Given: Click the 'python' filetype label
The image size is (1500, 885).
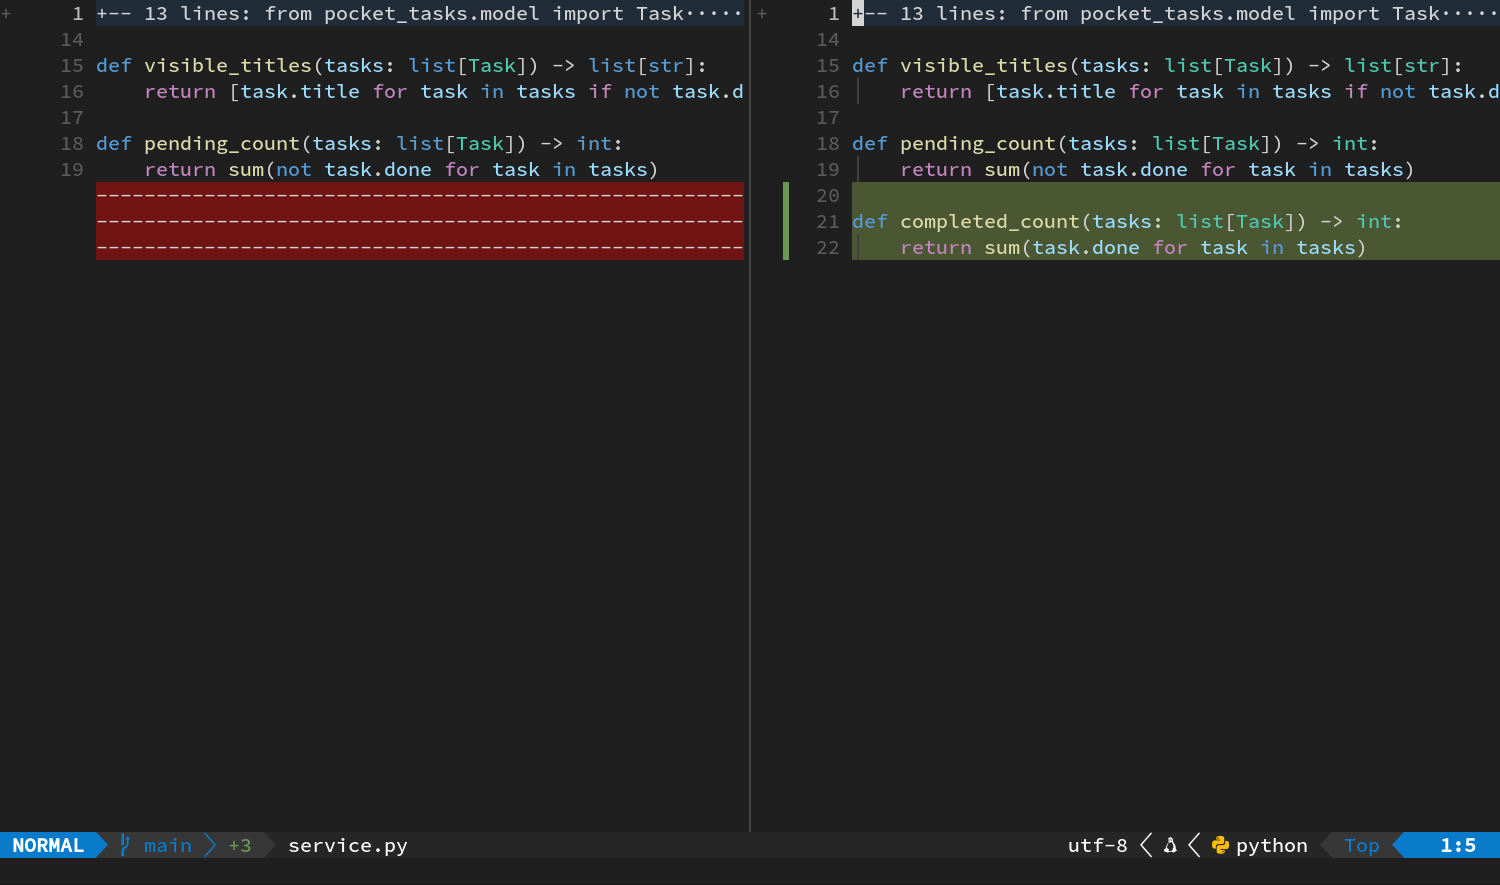Looking at the screenshot, I should click(1272, 845).
